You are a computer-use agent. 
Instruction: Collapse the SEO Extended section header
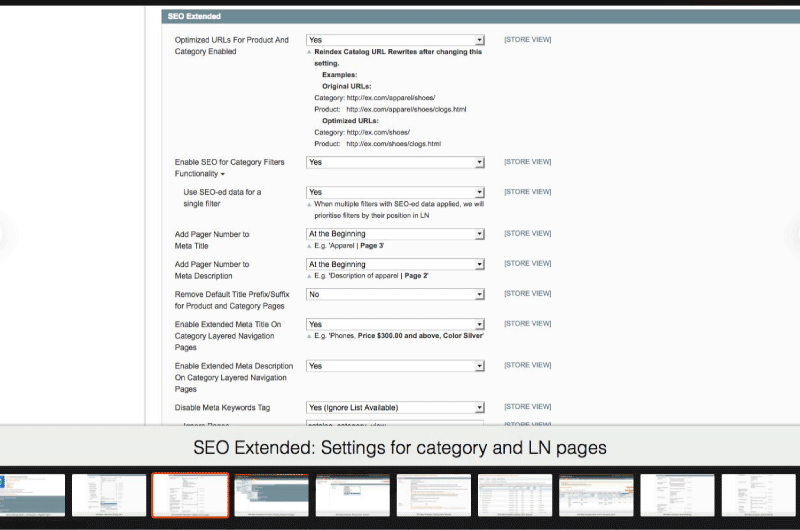(x=481, y=16)
